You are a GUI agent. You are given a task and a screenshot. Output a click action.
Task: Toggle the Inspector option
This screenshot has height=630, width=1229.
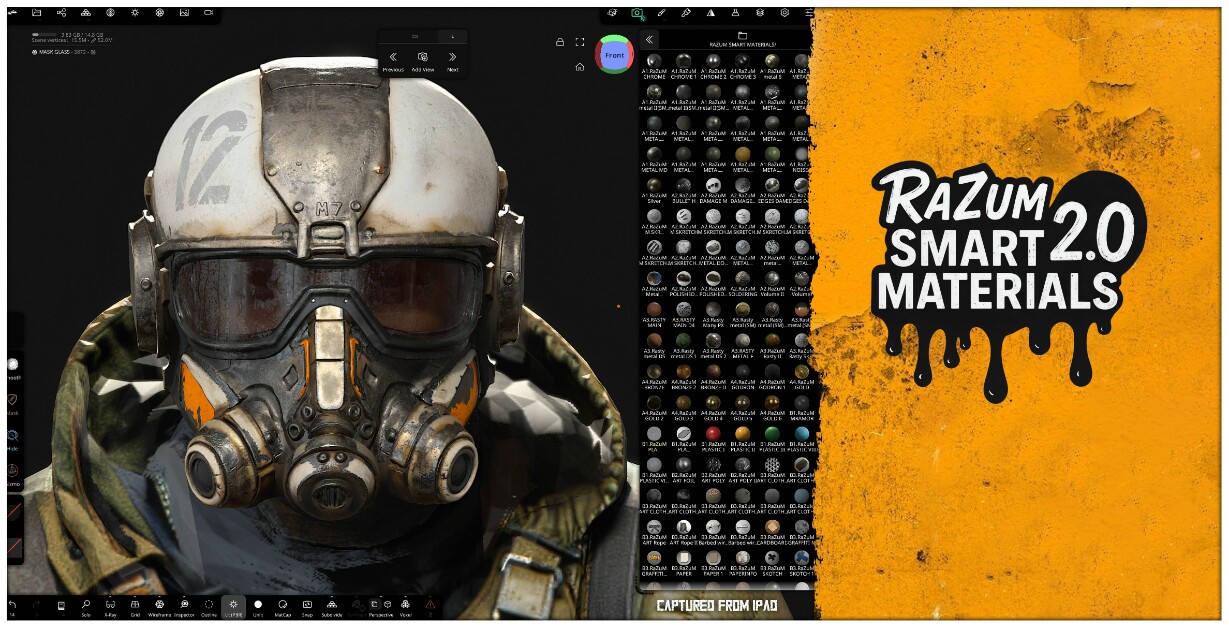click(x=184, y=607)
